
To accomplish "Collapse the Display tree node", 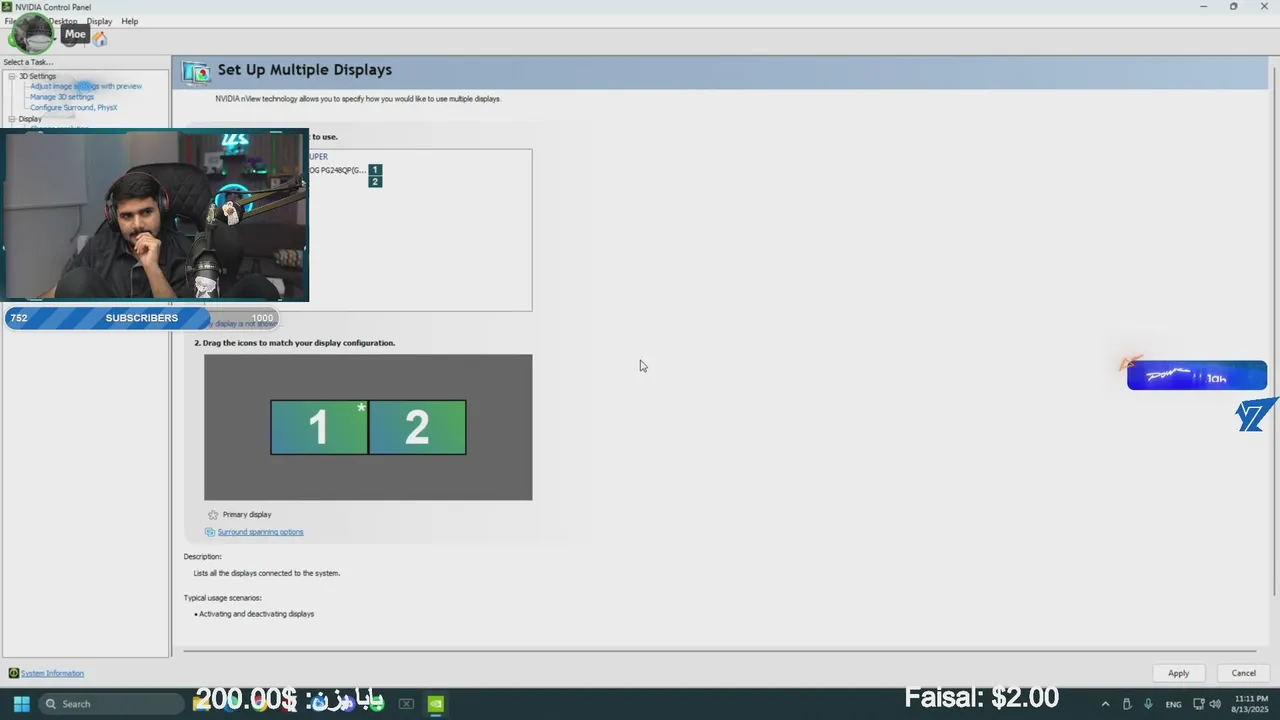I will coord(12,119).
